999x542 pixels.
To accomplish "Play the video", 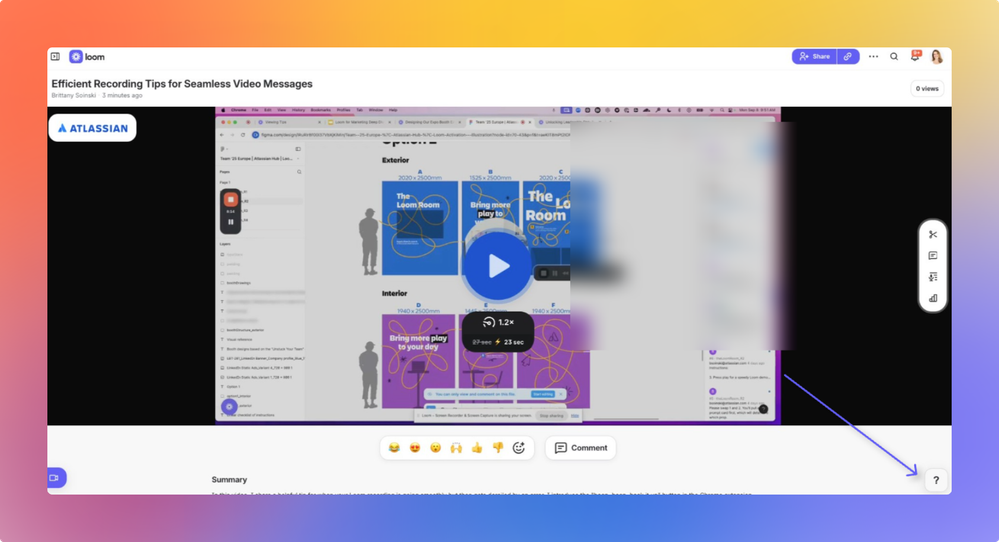I will point(498,266).
